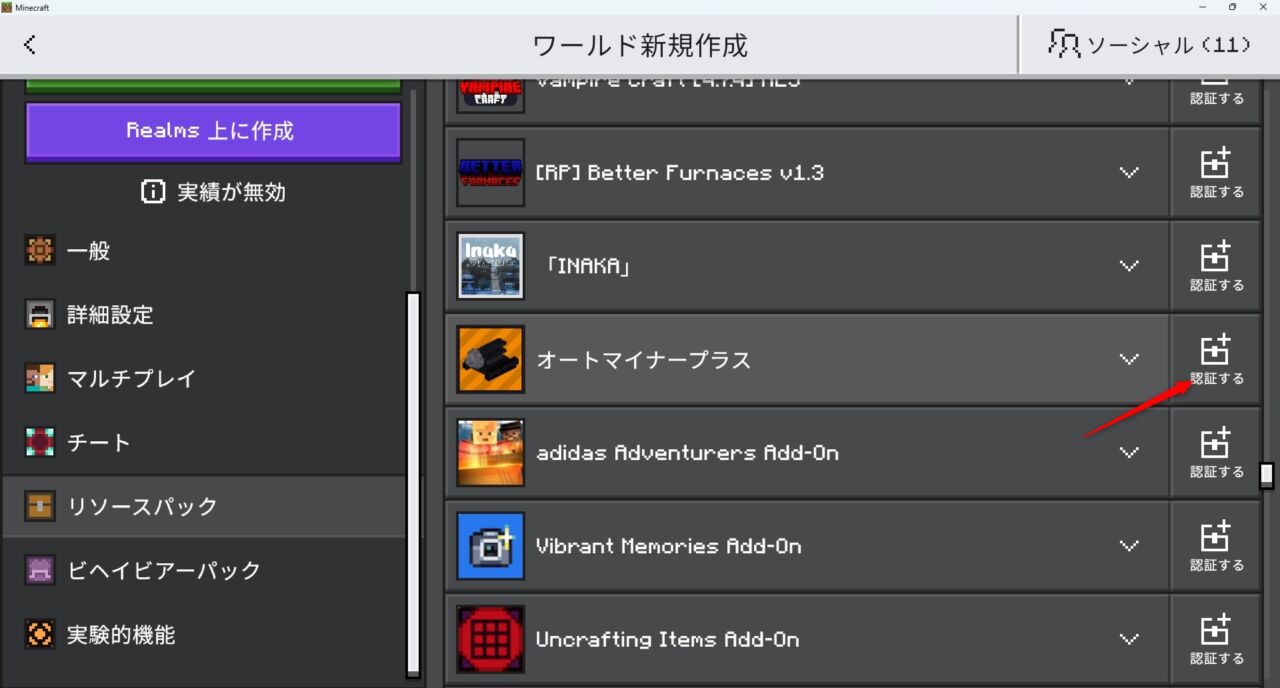Click the Better Furnaces pack thumbnail

click(490, 173)
